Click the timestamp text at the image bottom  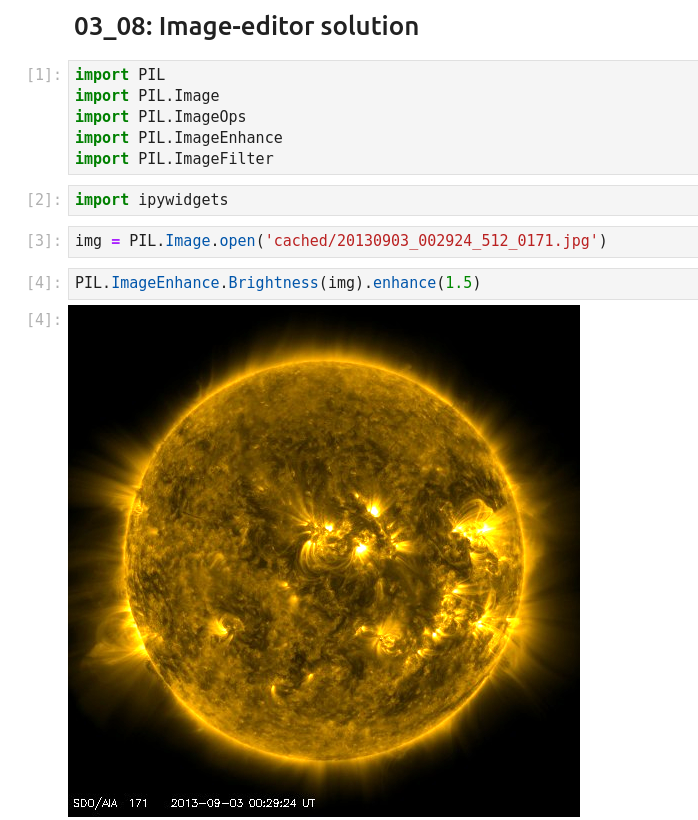(x=243, y=803)
